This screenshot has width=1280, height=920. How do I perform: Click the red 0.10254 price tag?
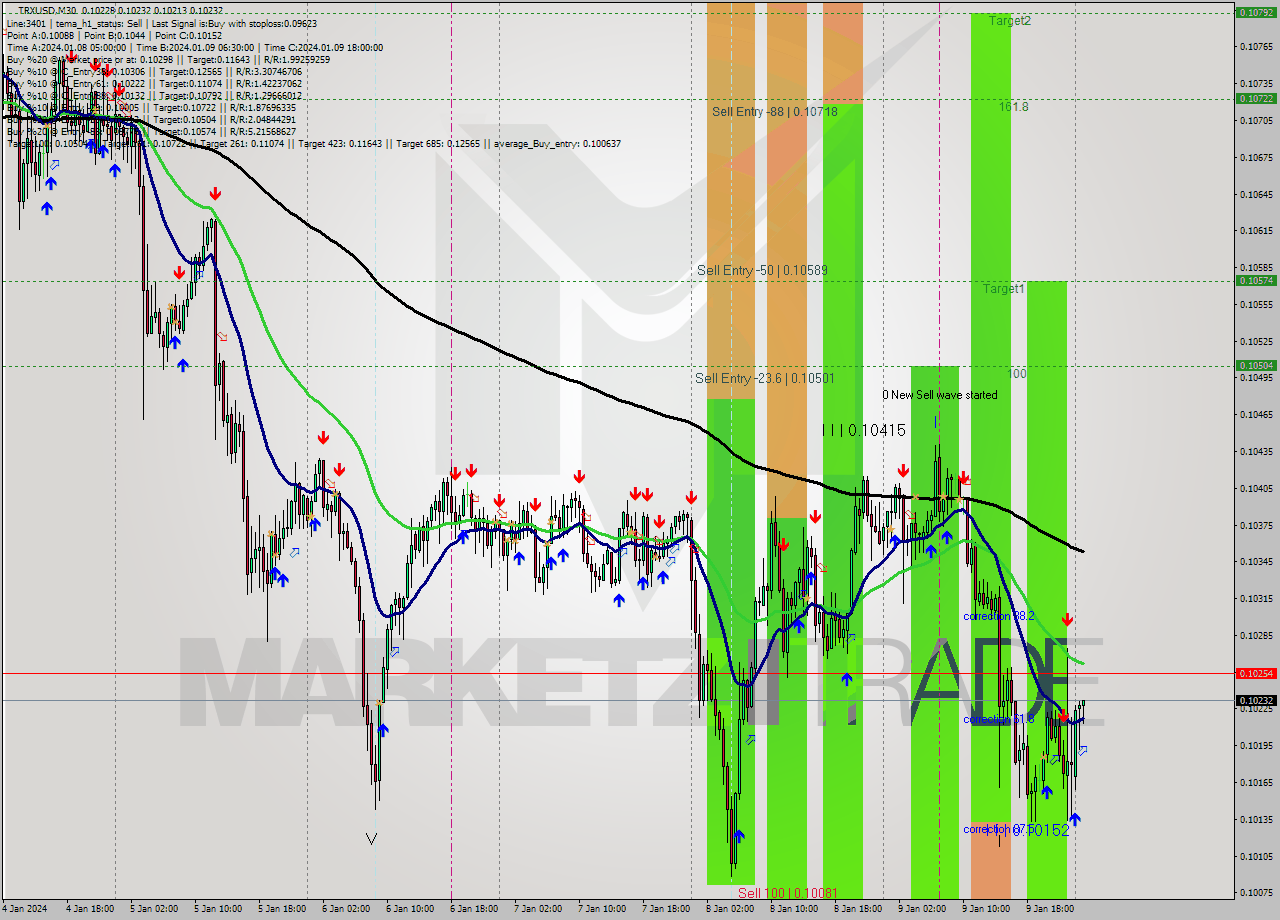tap(1256, 673)
